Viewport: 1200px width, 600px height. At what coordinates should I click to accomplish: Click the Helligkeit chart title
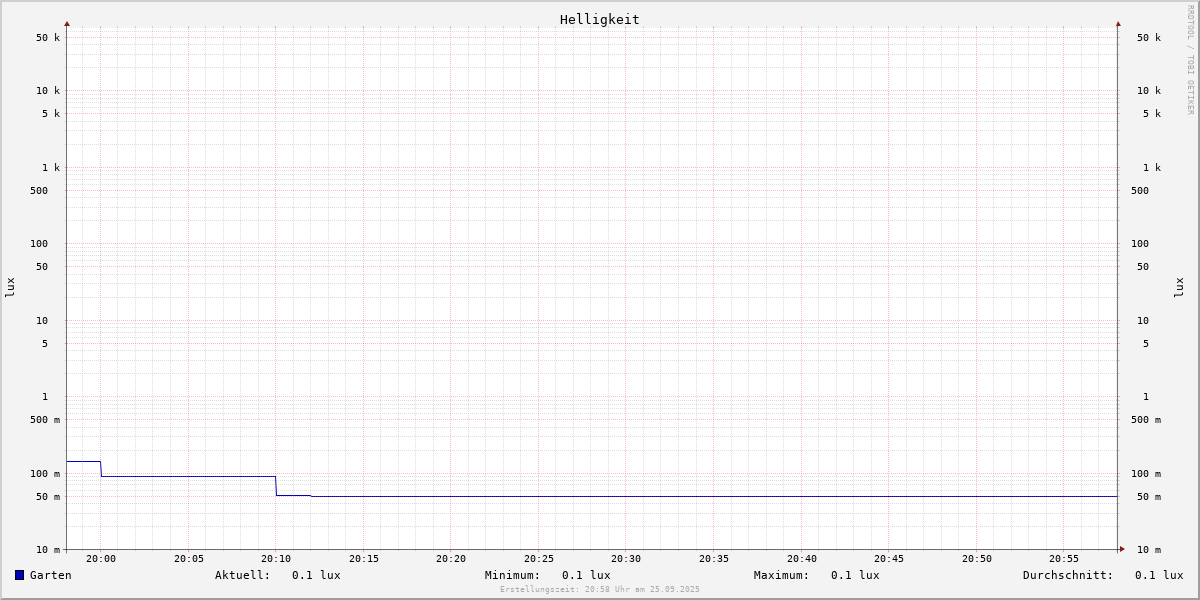(x=599, y=19)
